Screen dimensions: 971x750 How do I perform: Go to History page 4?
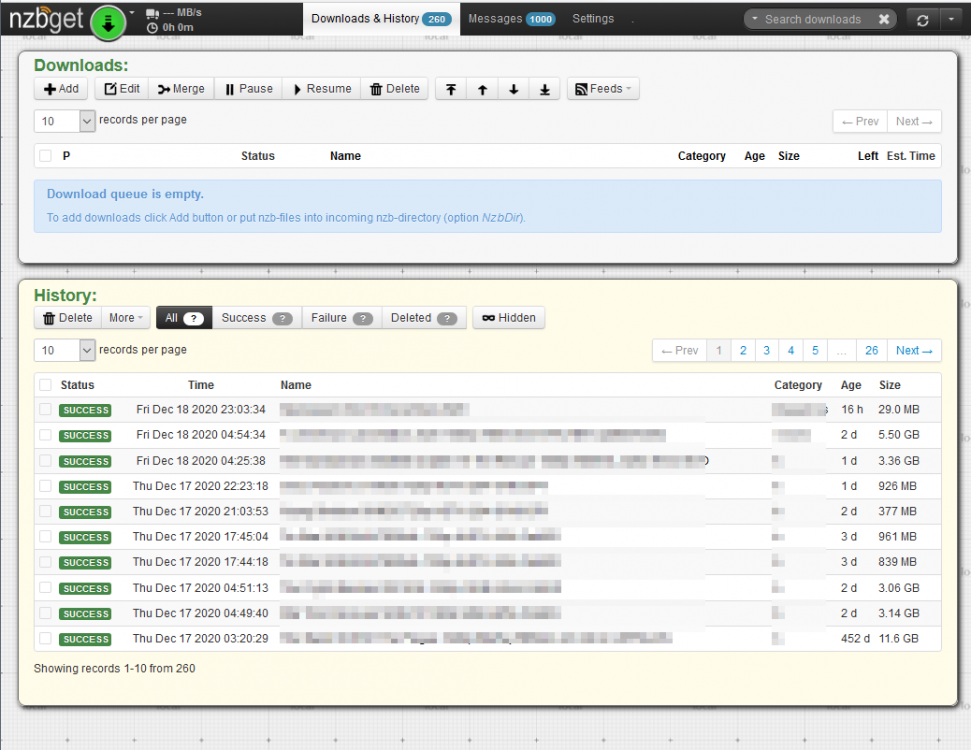[791, 351]
